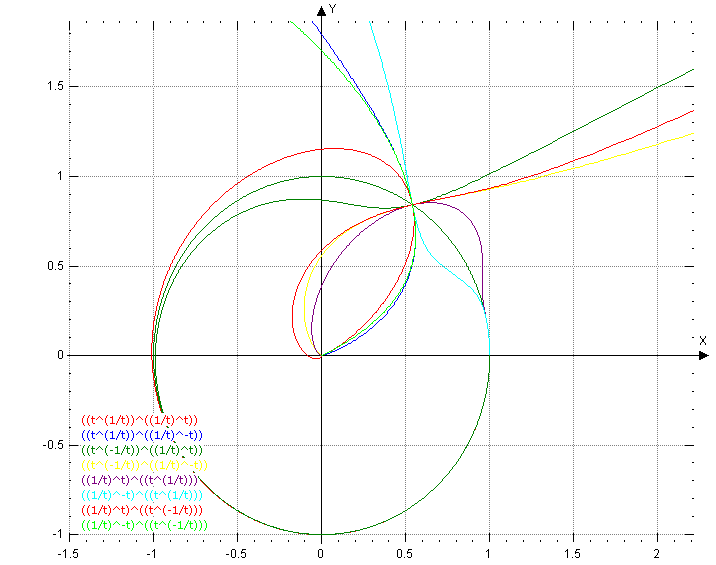
Task: Click the X axis label
Action: point(703,341)
